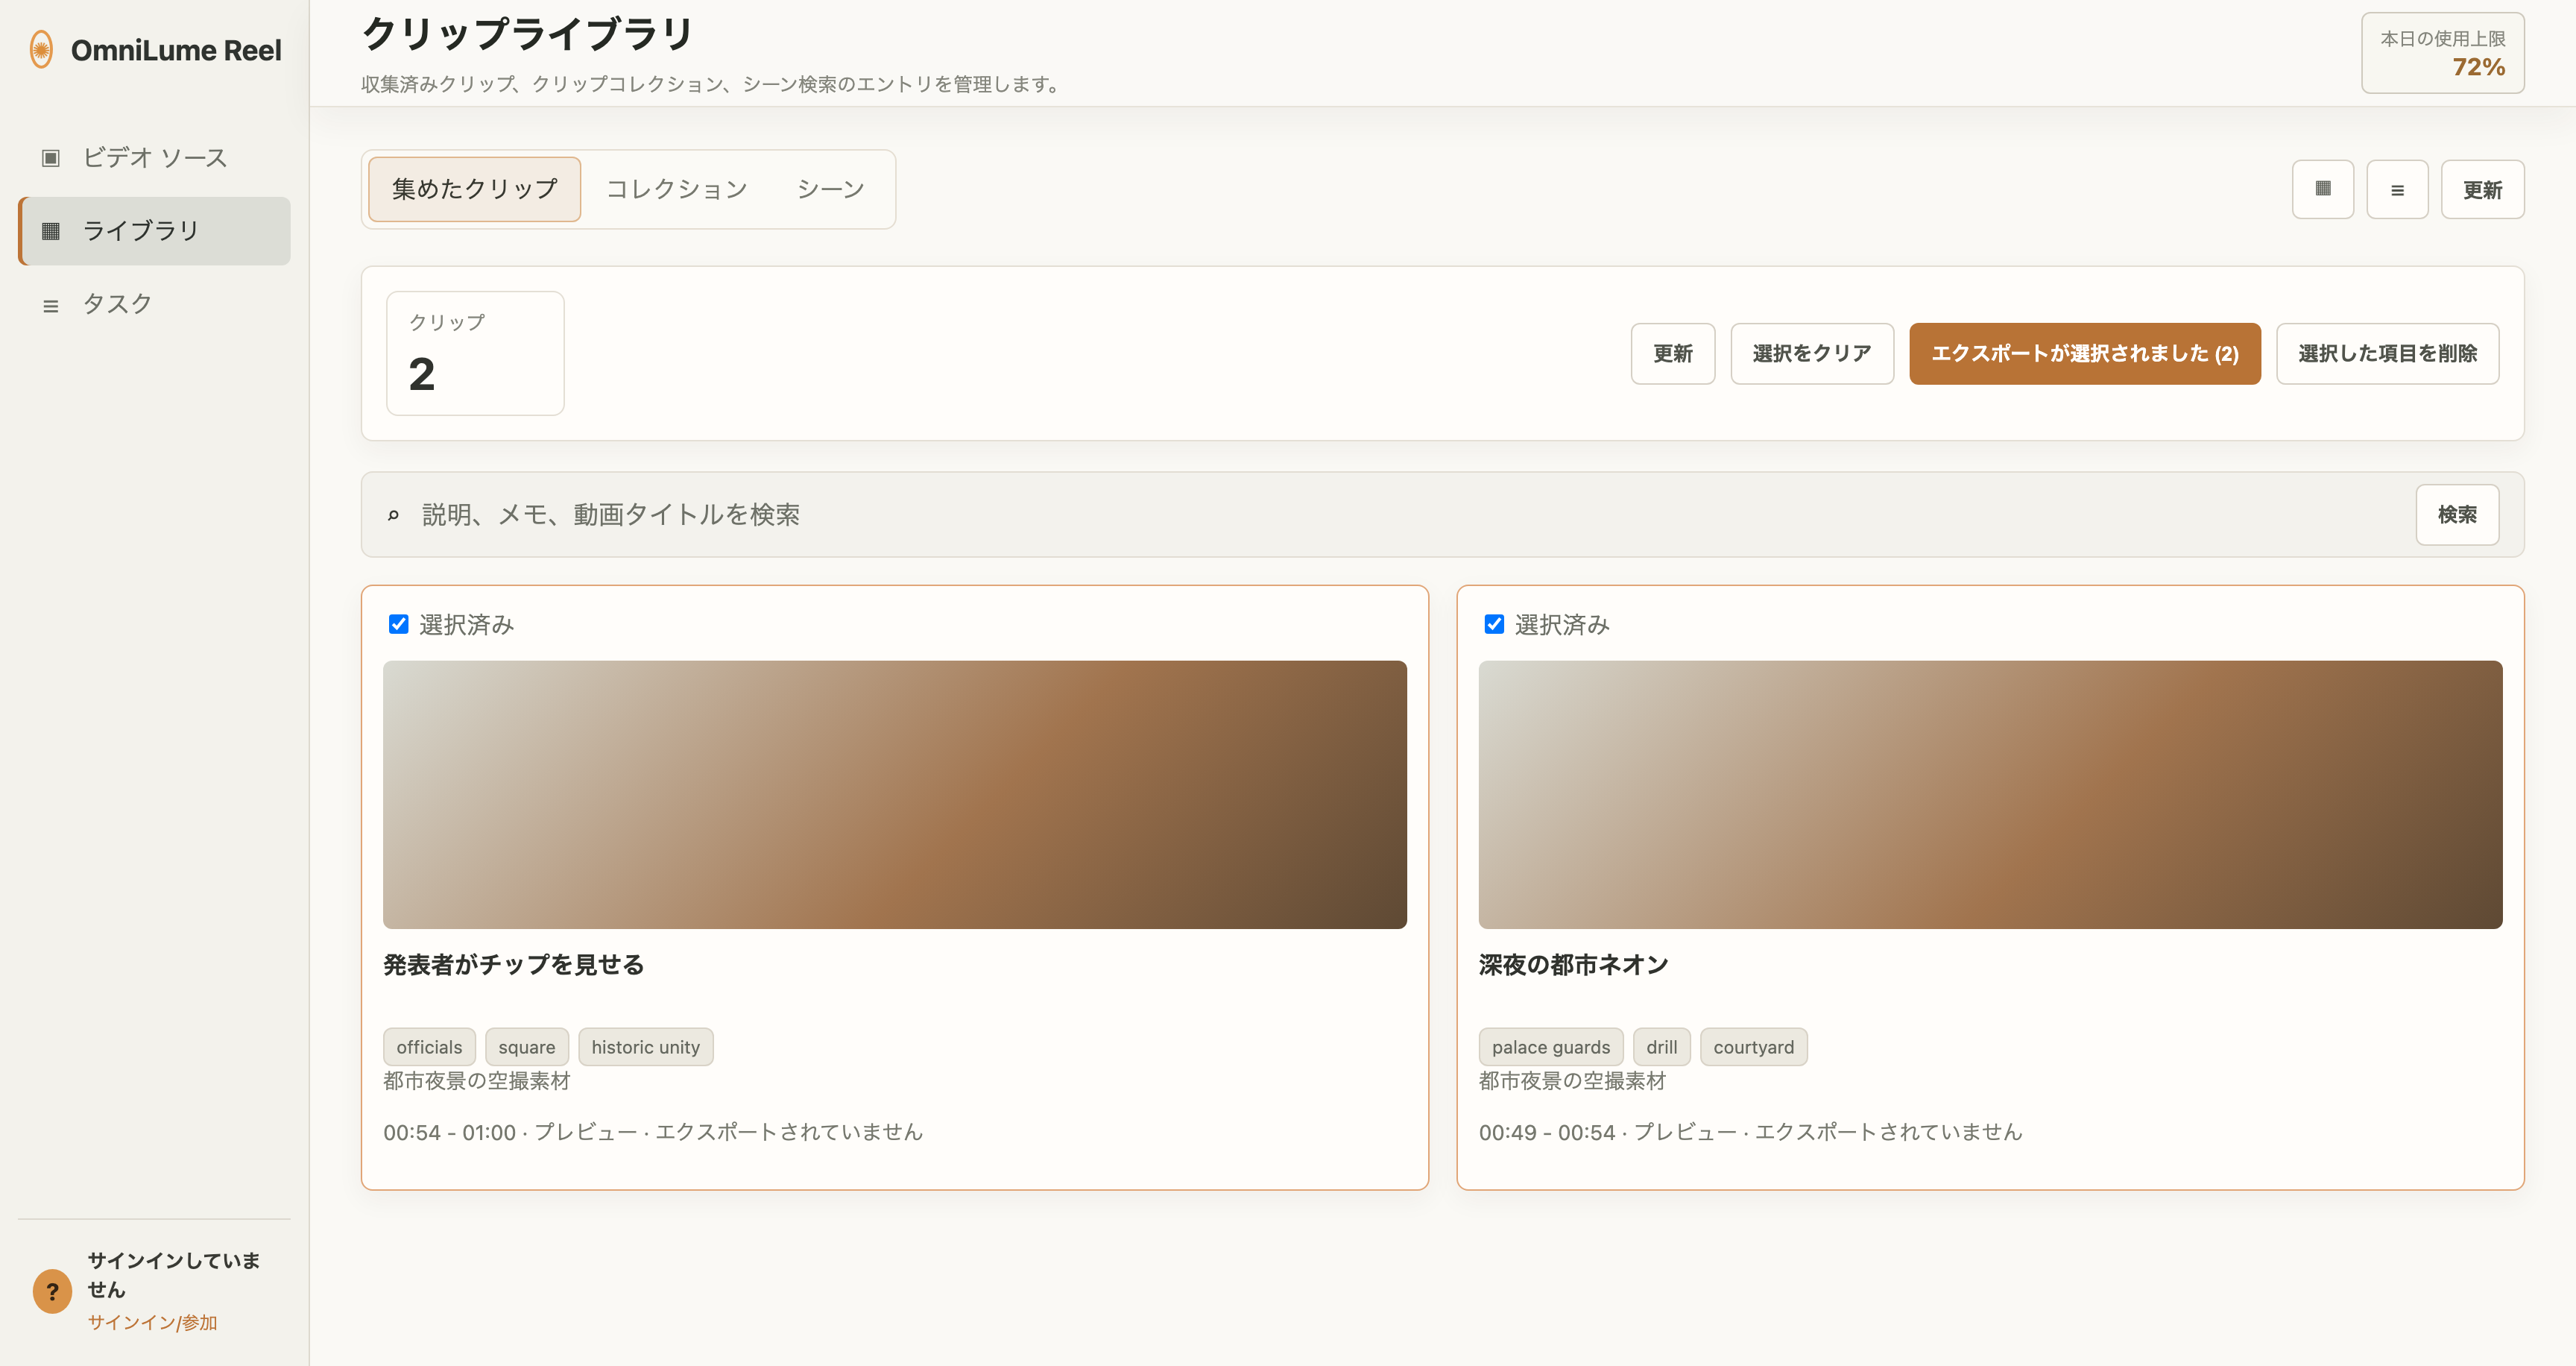The height and width of the screenshot is (1366, 2576).
Task: Click the search magnifier icon
Action: (x=394, y=515)
